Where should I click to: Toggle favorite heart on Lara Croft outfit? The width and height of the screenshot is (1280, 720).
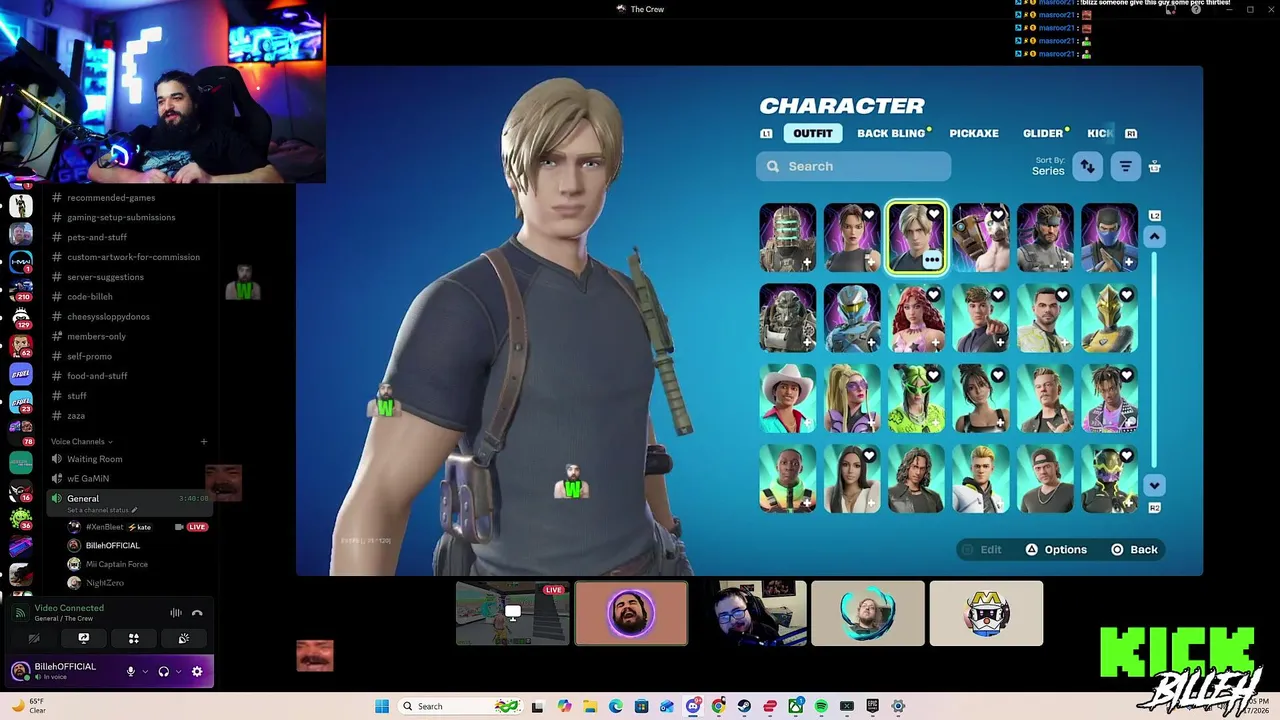tap(869, 215)
